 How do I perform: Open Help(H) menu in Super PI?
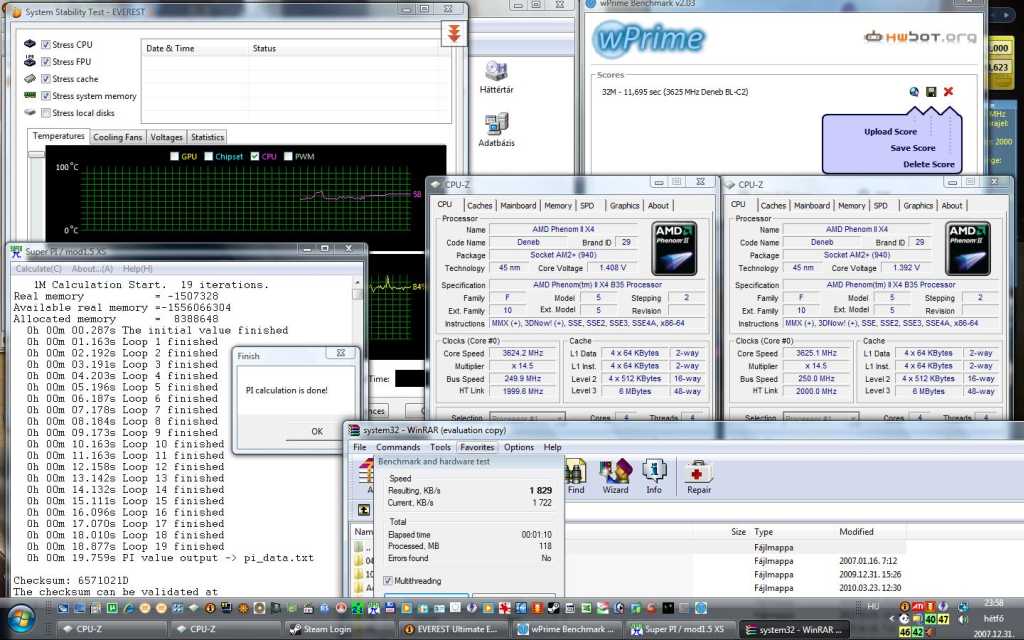point(138,268)
